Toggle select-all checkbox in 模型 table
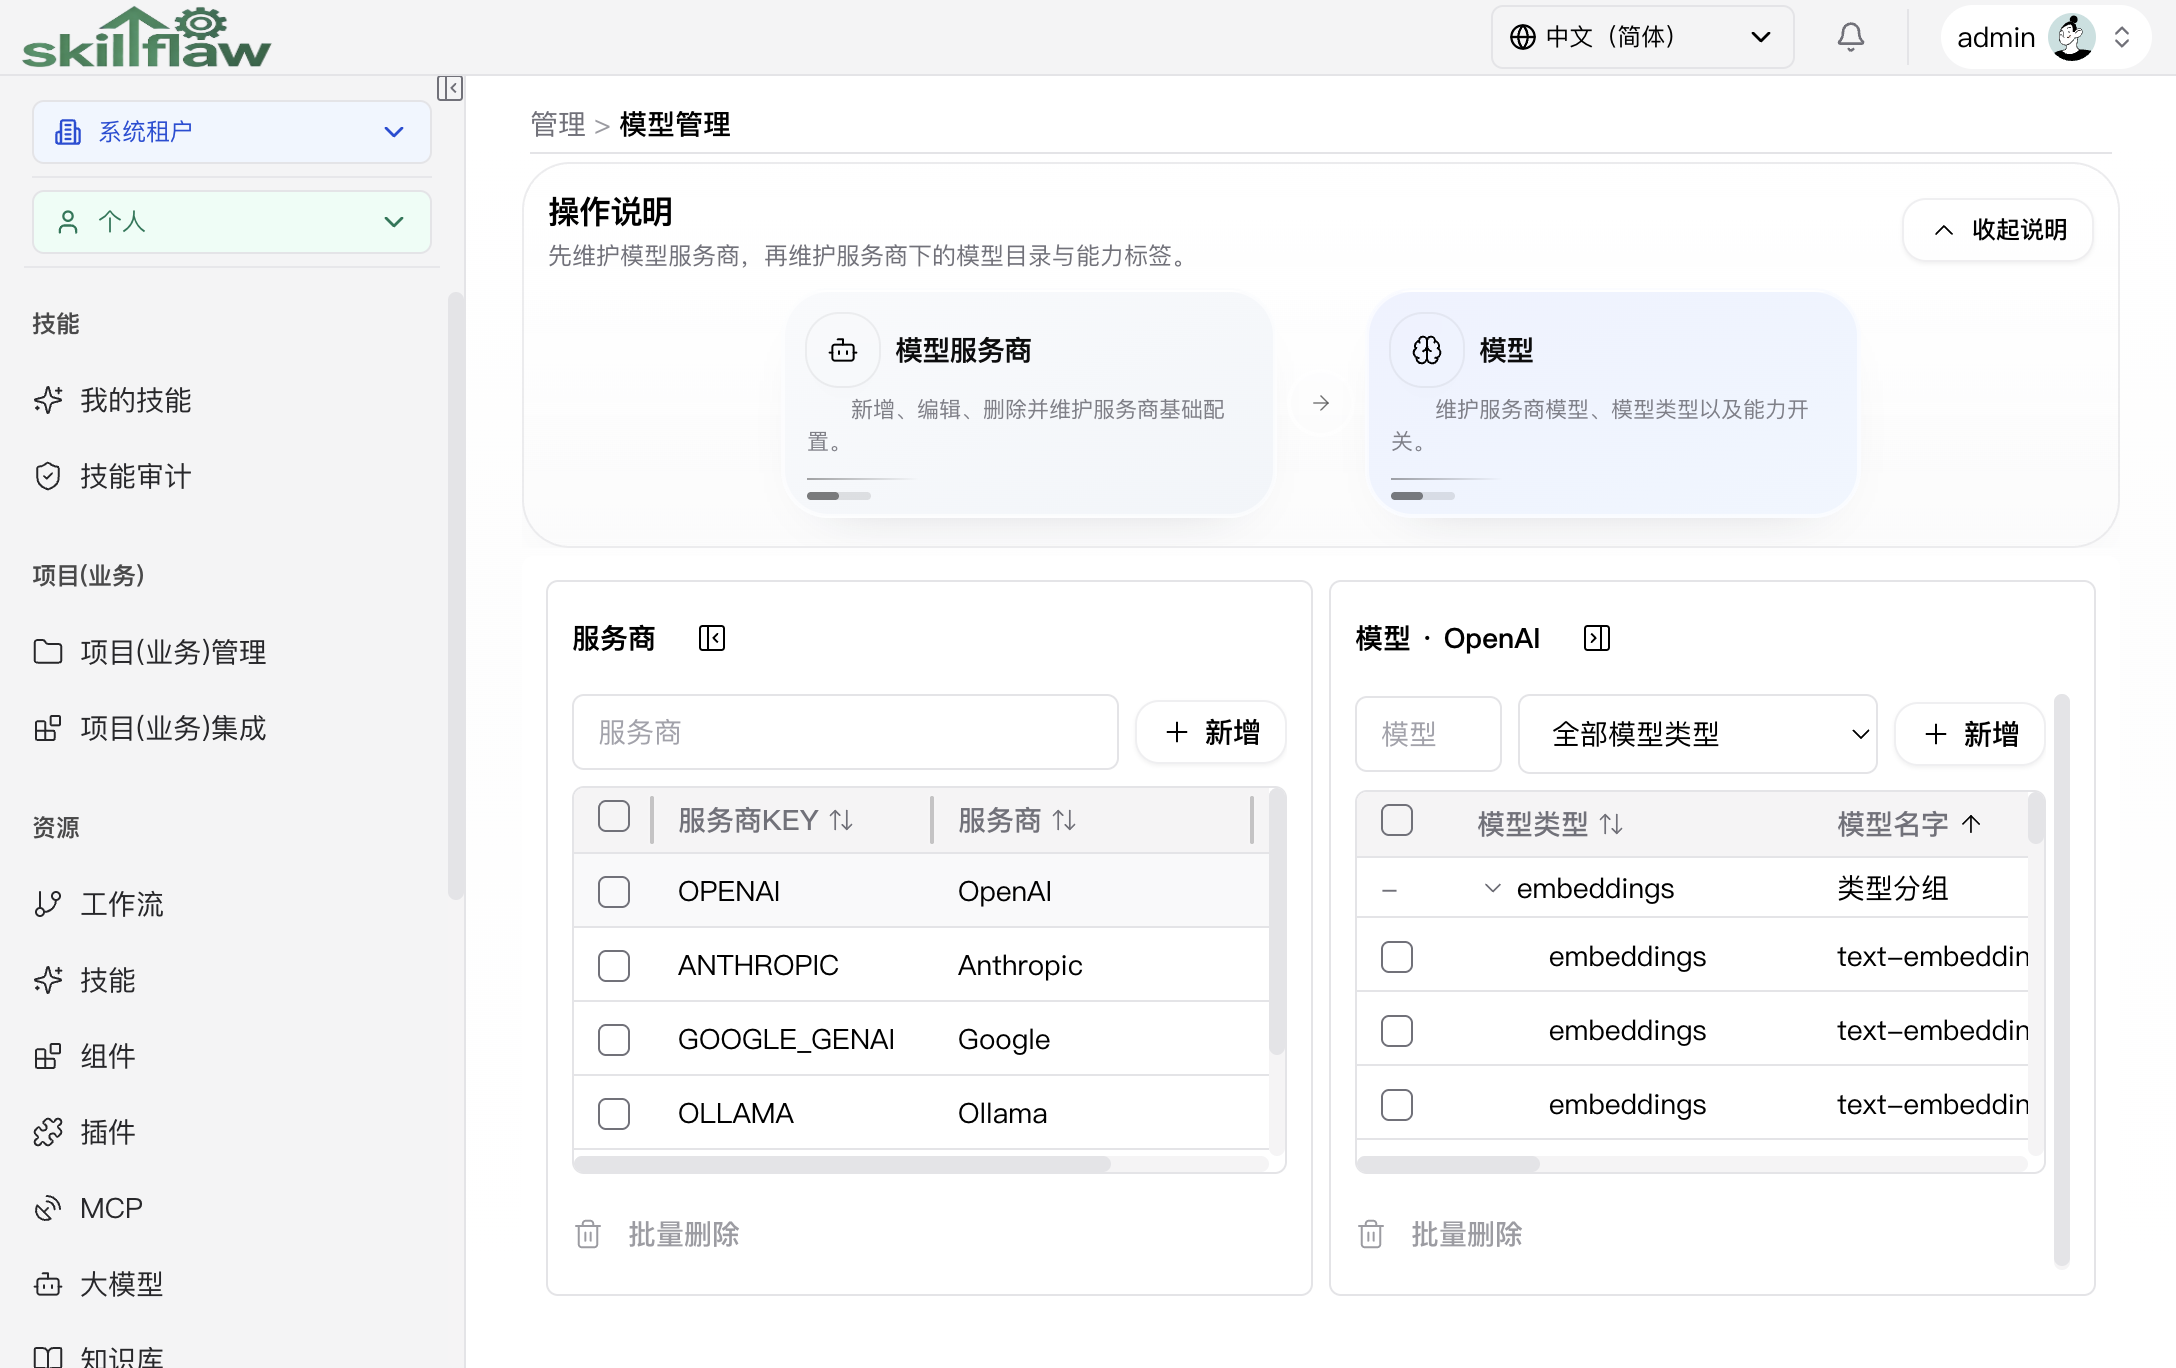The image size is (2176, 1368). (x=1397, y=820)
